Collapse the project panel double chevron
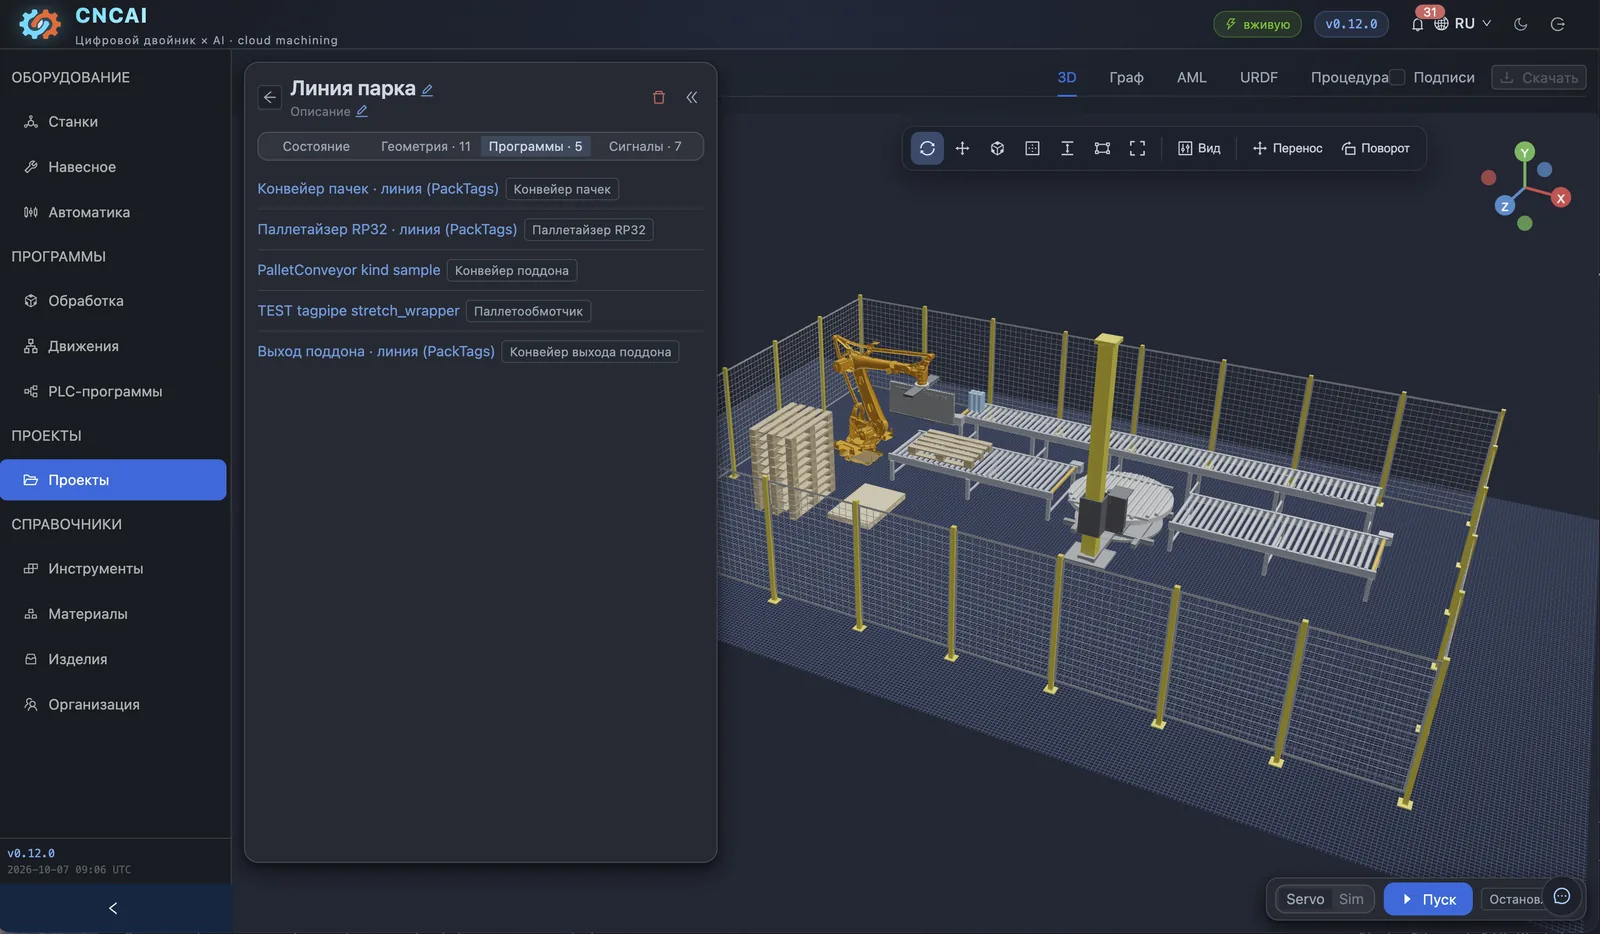Viewport: 1600px width, 934px height. 692,97
